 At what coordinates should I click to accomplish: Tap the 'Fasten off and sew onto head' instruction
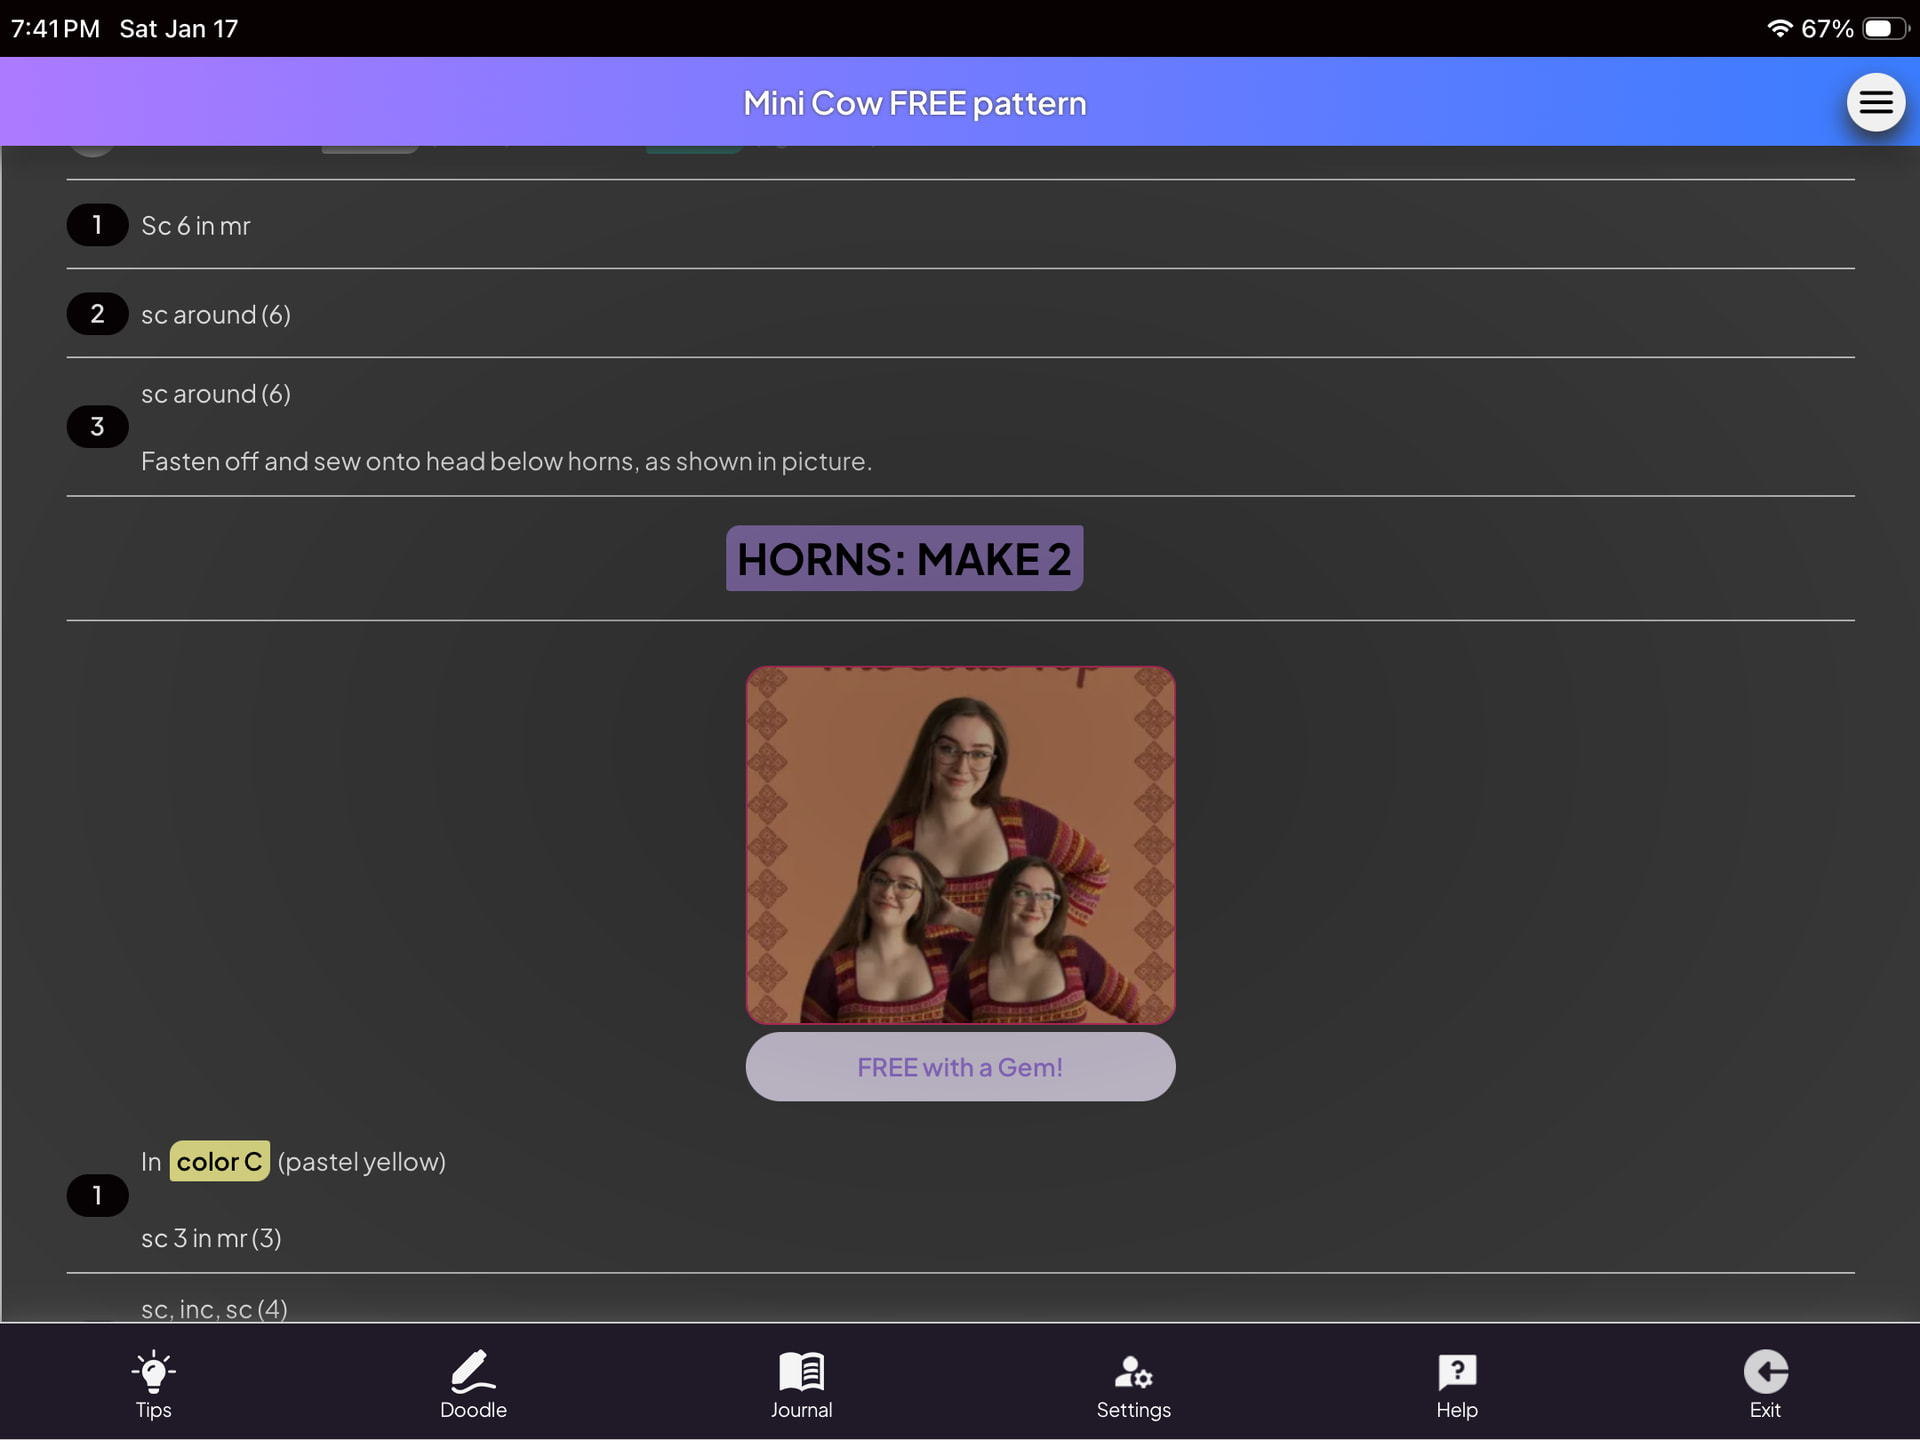[506, 461]
